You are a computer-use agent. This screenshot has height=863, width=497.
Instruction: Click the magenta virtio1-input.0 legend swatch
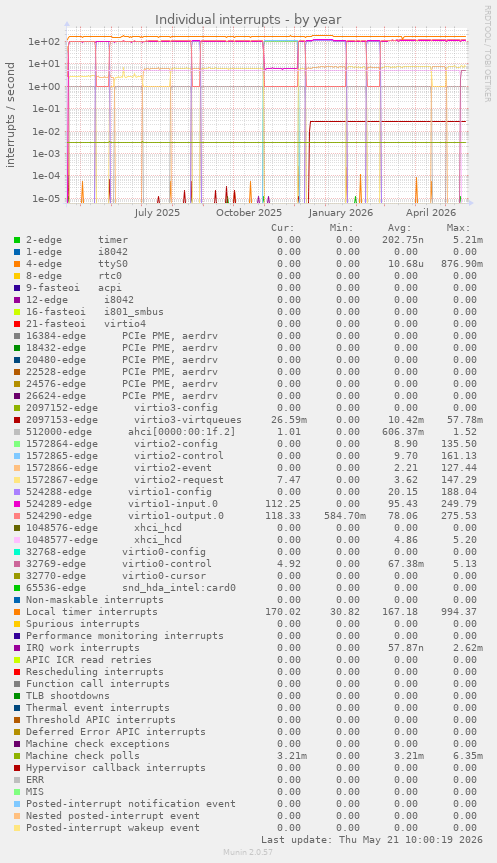(x=17, y=504)
